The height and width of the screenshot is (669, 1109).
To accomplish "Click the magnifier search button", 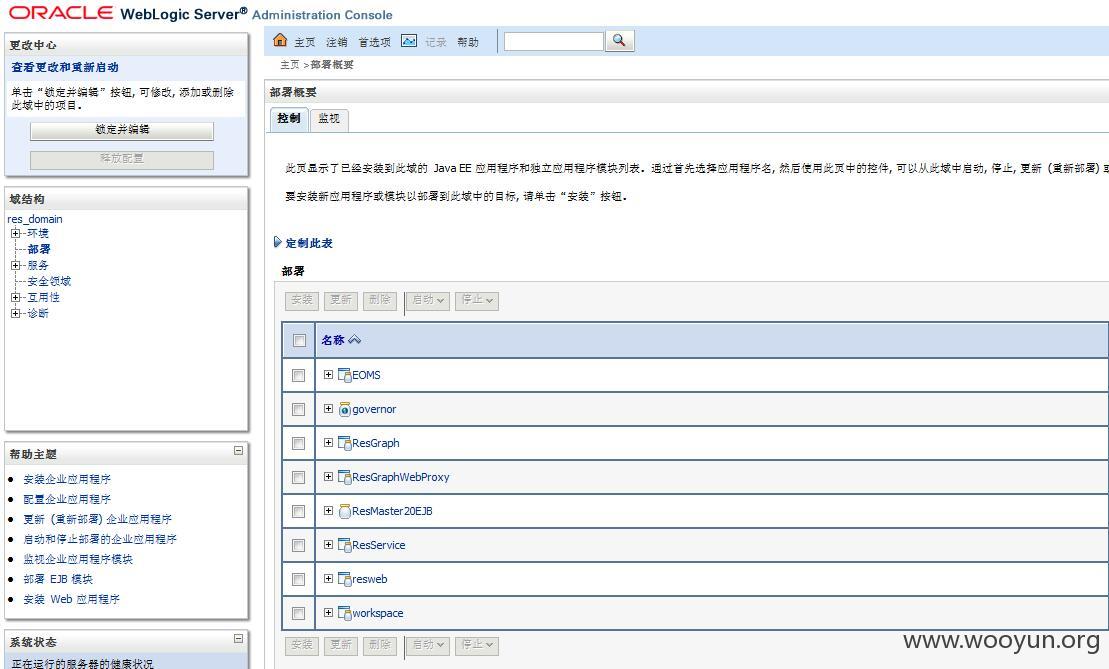I will (x=619, y=41).
